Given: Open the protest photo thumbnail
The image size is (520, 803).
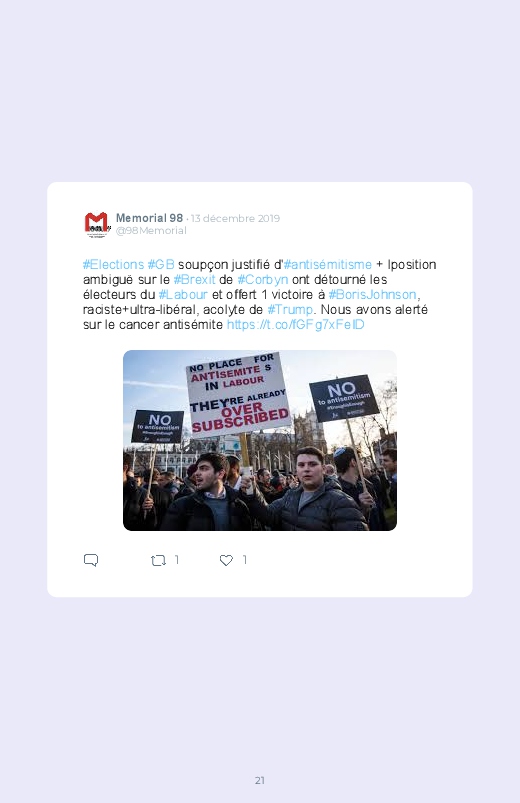Looking at the screenshot, I should coord(260,440).
